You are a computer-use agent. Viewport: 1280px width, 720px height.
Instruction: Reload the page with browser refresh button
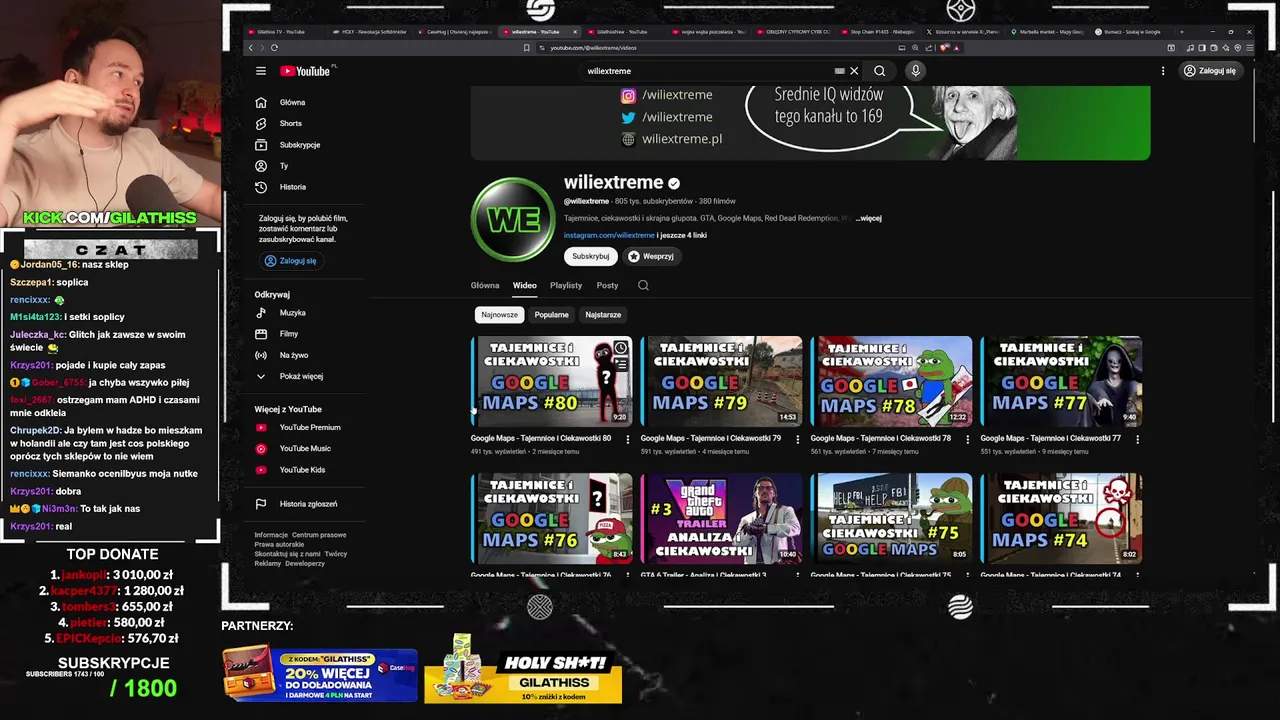click(274, 47)
